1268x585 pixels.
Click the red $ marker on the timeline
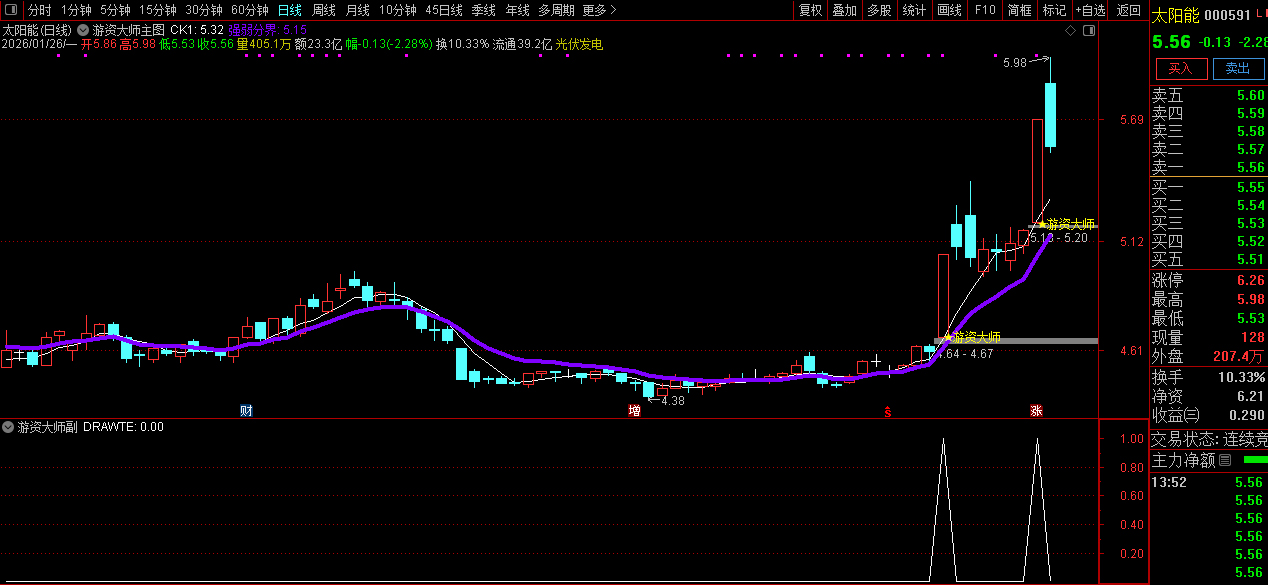coord(887,411)
